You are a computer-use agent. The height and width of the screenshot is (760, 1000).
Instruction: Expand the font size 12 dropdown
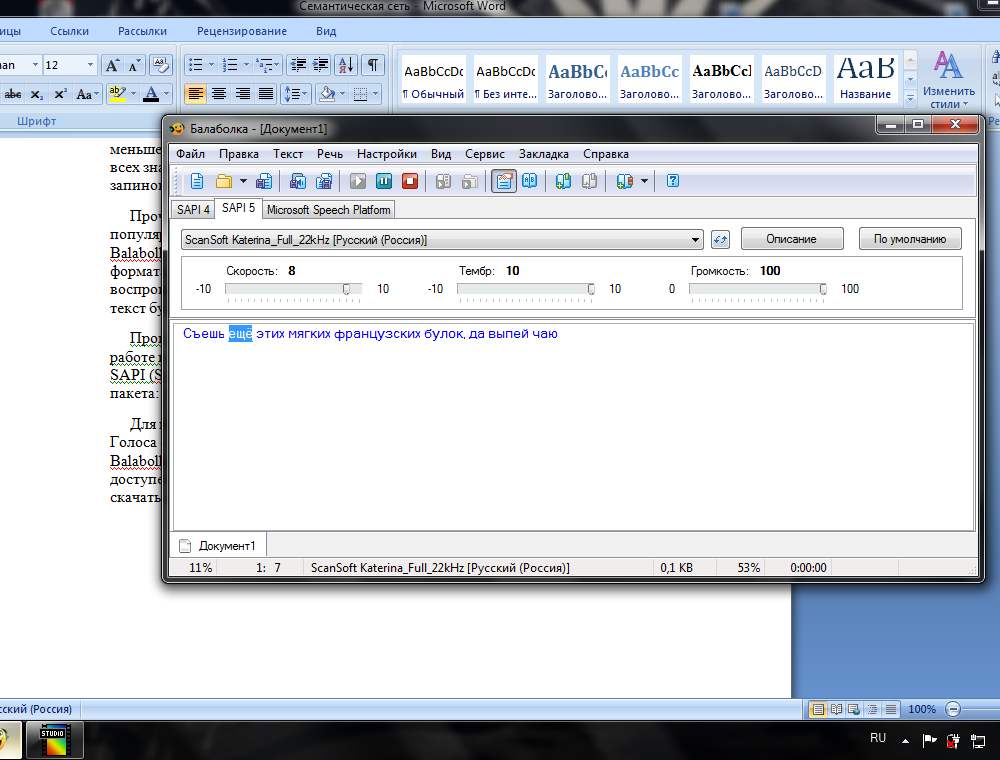click(x=90, y=65)
